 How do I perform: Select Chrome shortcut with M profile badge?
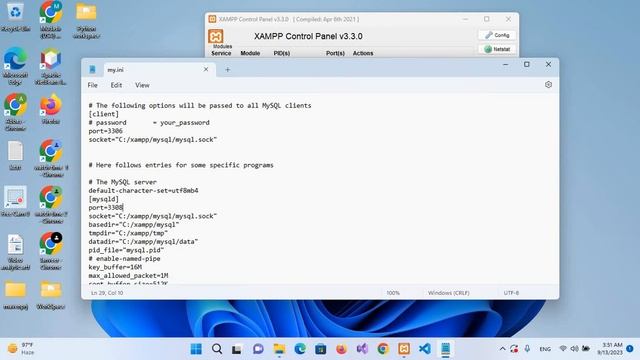click(51, 19)
